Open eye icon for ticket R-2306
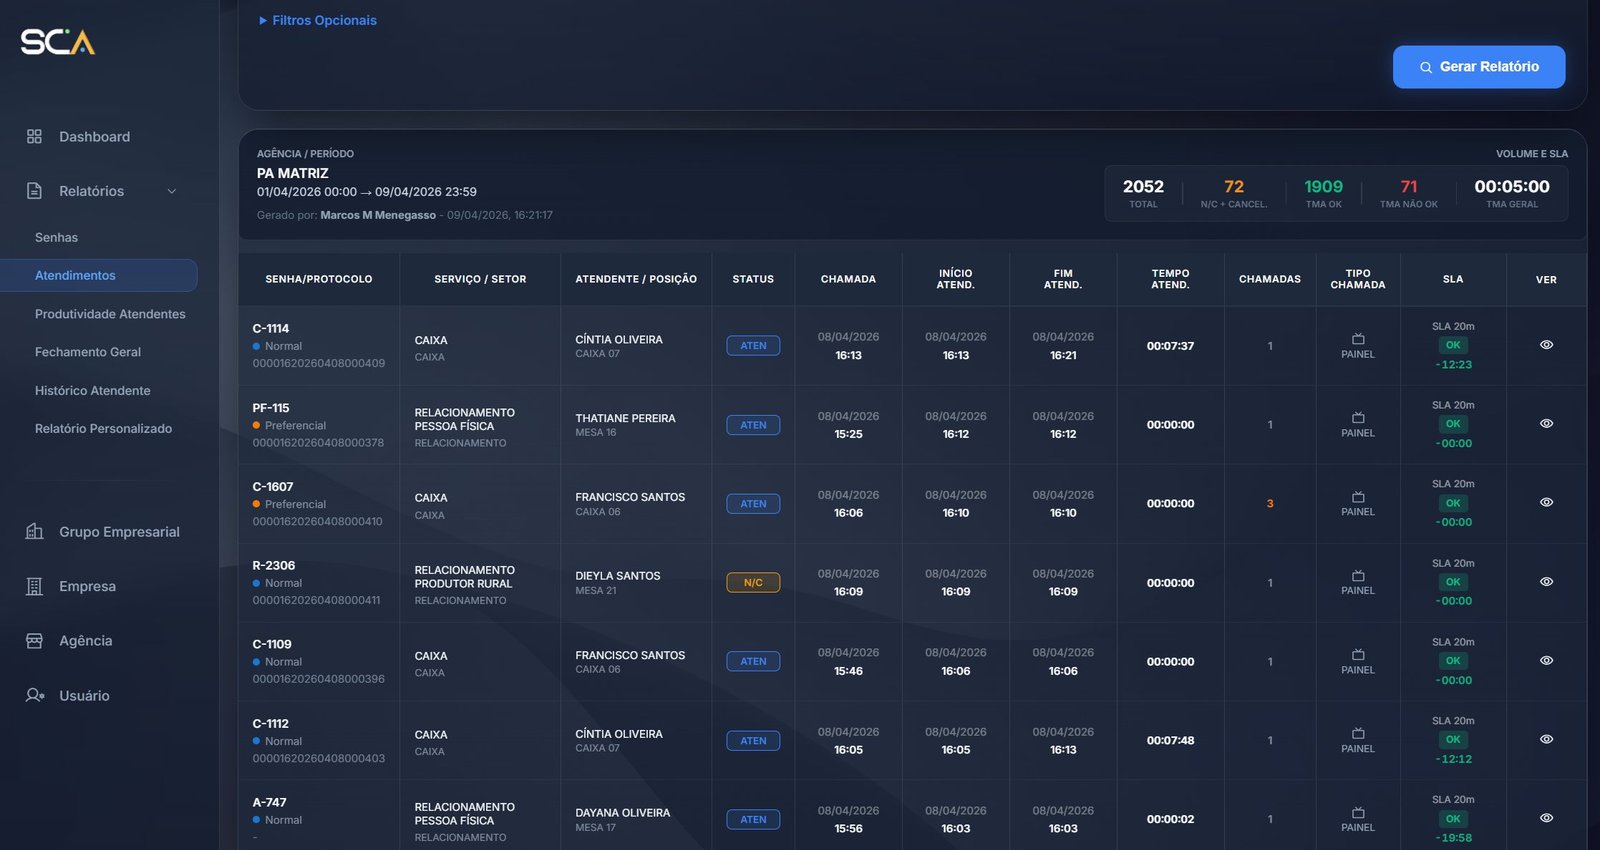 (1546, 582)
